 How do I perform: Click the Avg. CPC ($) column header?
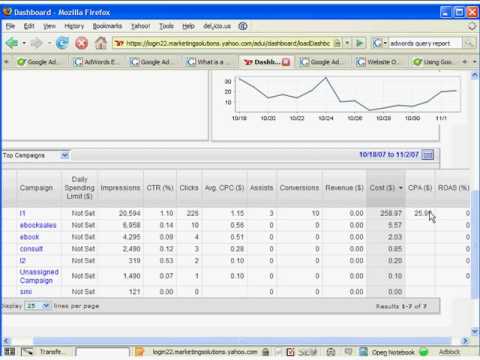[x=224, y=188]
